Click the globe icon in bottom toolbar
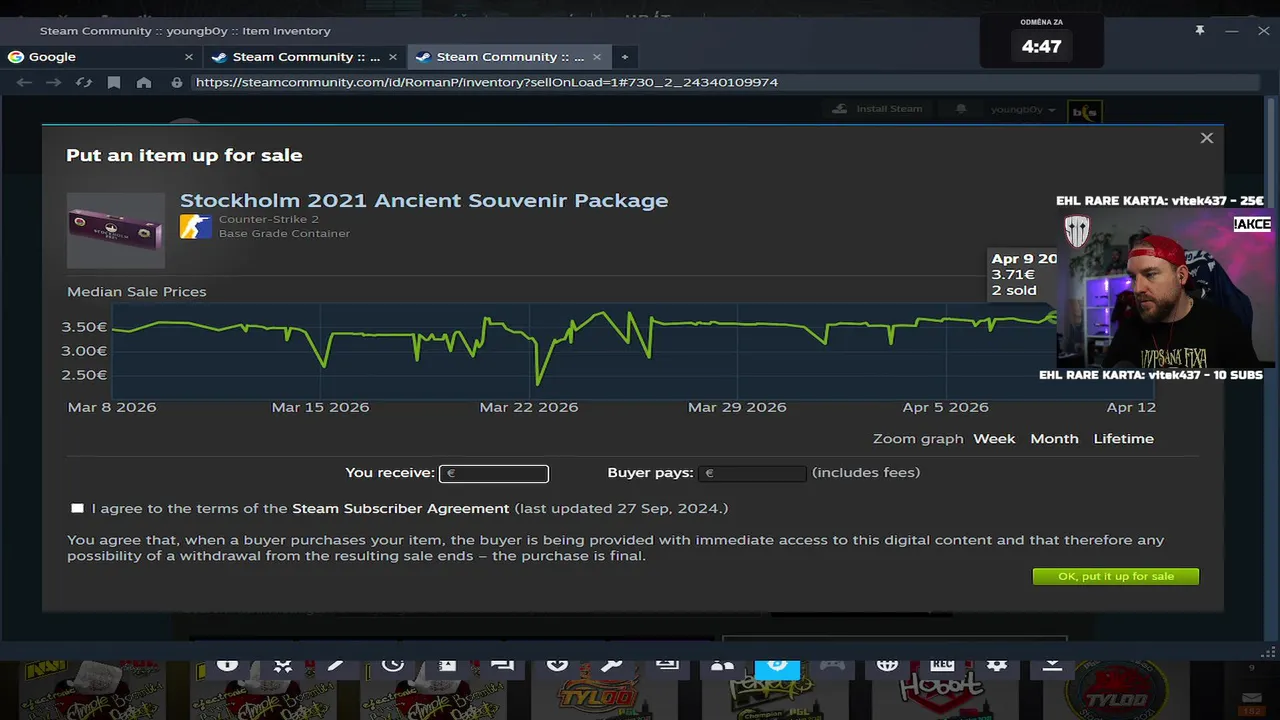 pyautogui.click(x=887, y=664)
